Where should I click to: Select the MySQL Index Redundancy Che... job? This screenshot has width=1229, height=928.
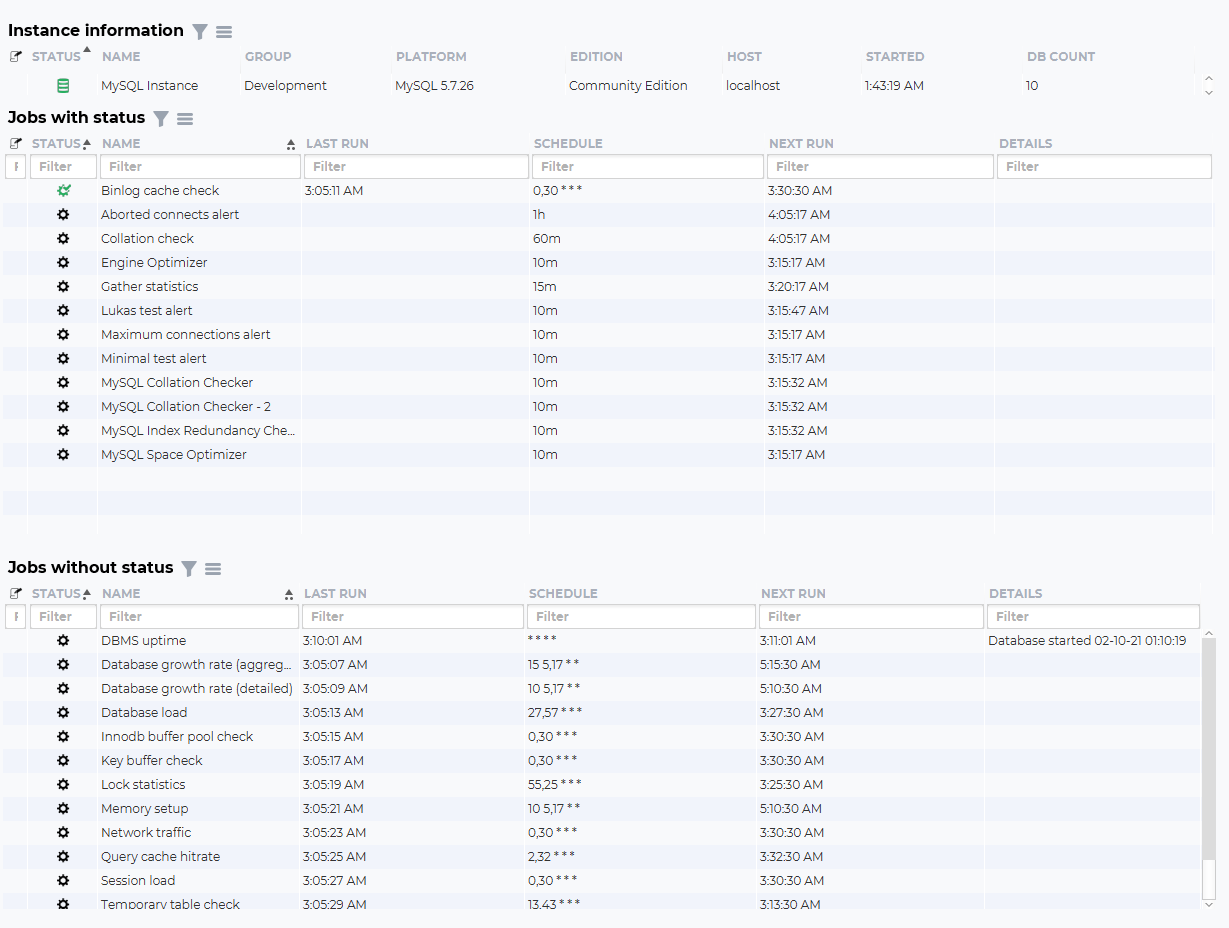pyautogui.click(x=198, y=430)
